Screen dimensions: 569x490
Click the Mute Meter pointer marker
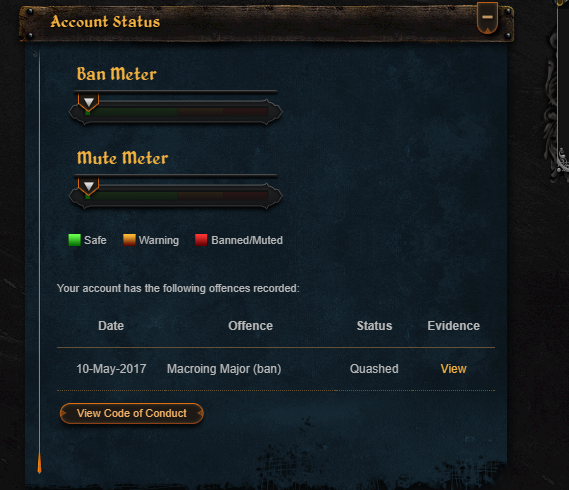click(x=89, y=186)
